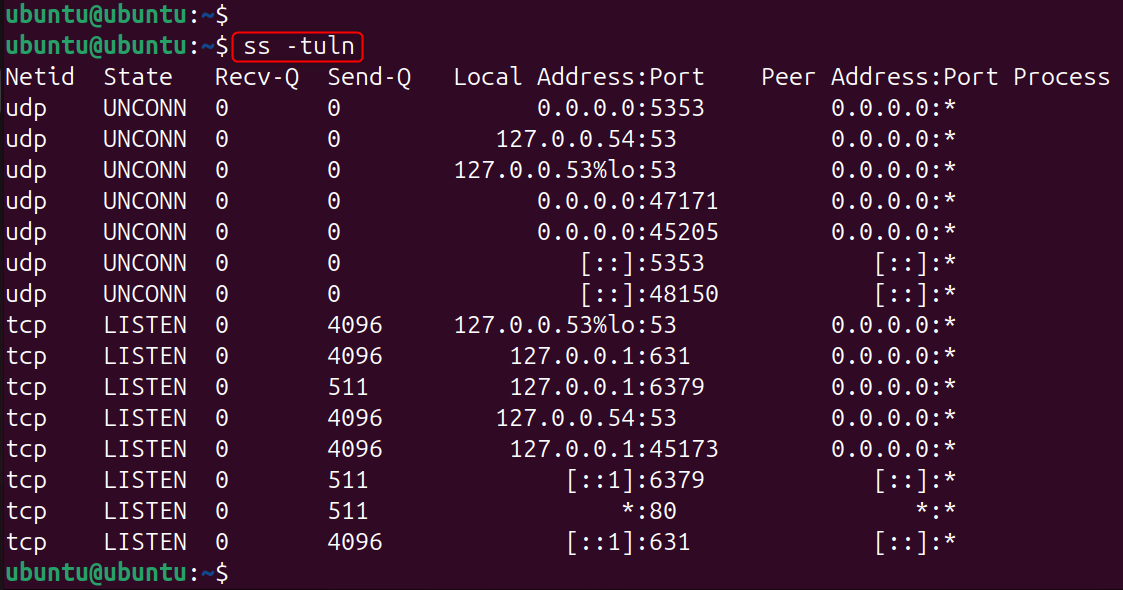Click the peer address '*:*'
1123x590 pixels.
pos(935,511)
